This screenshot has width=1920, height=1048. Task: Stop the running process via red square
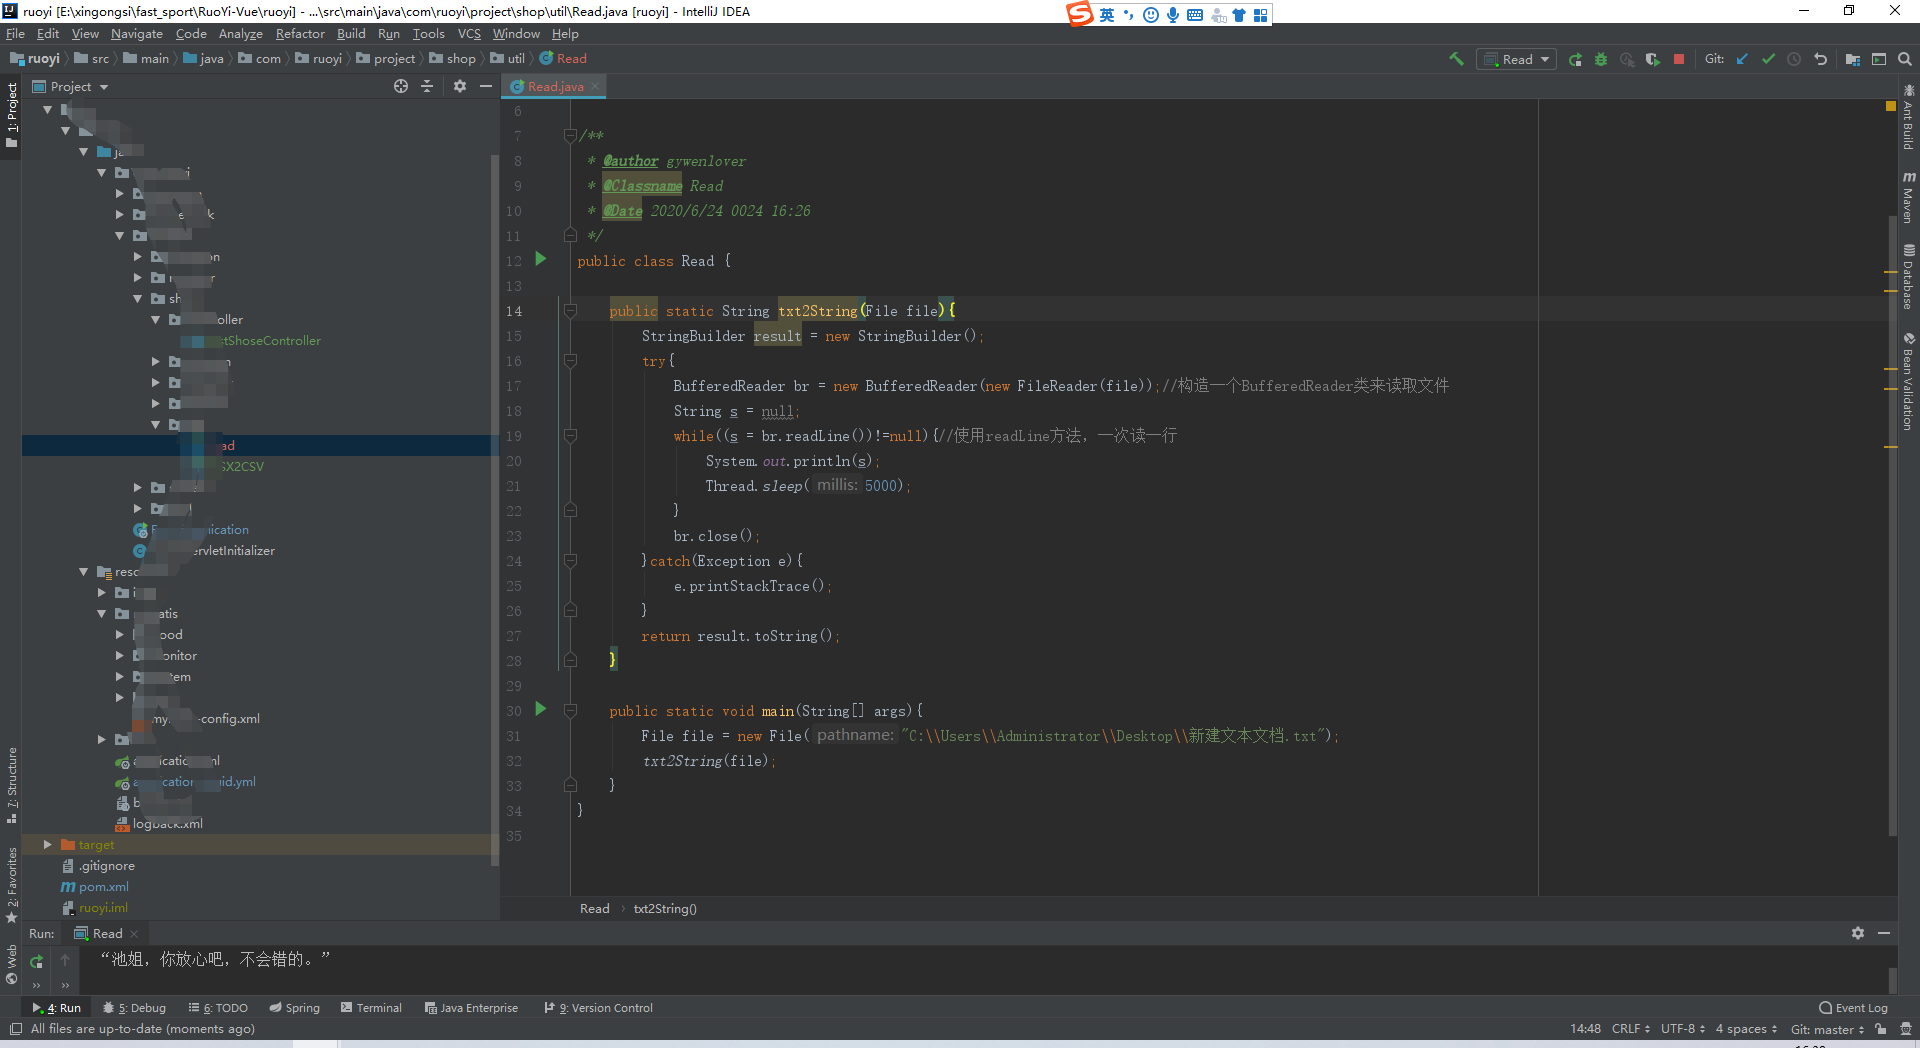(x=1679, y=59)
